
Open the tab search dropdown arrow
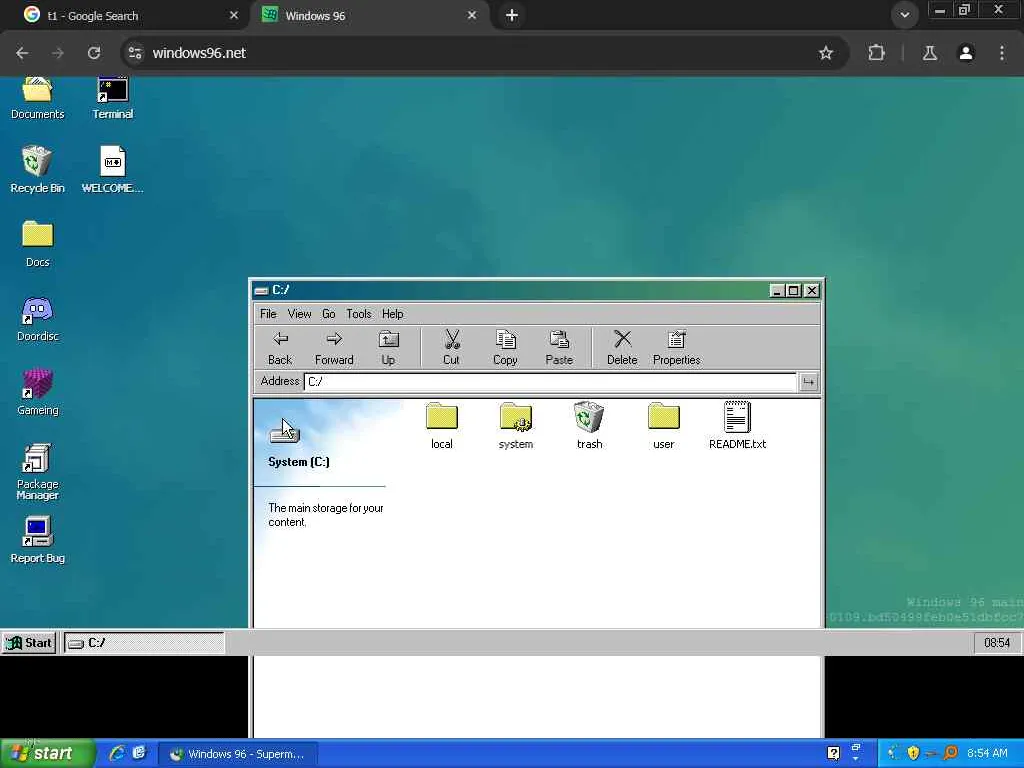pyautogui.click(x=904, y=15)
